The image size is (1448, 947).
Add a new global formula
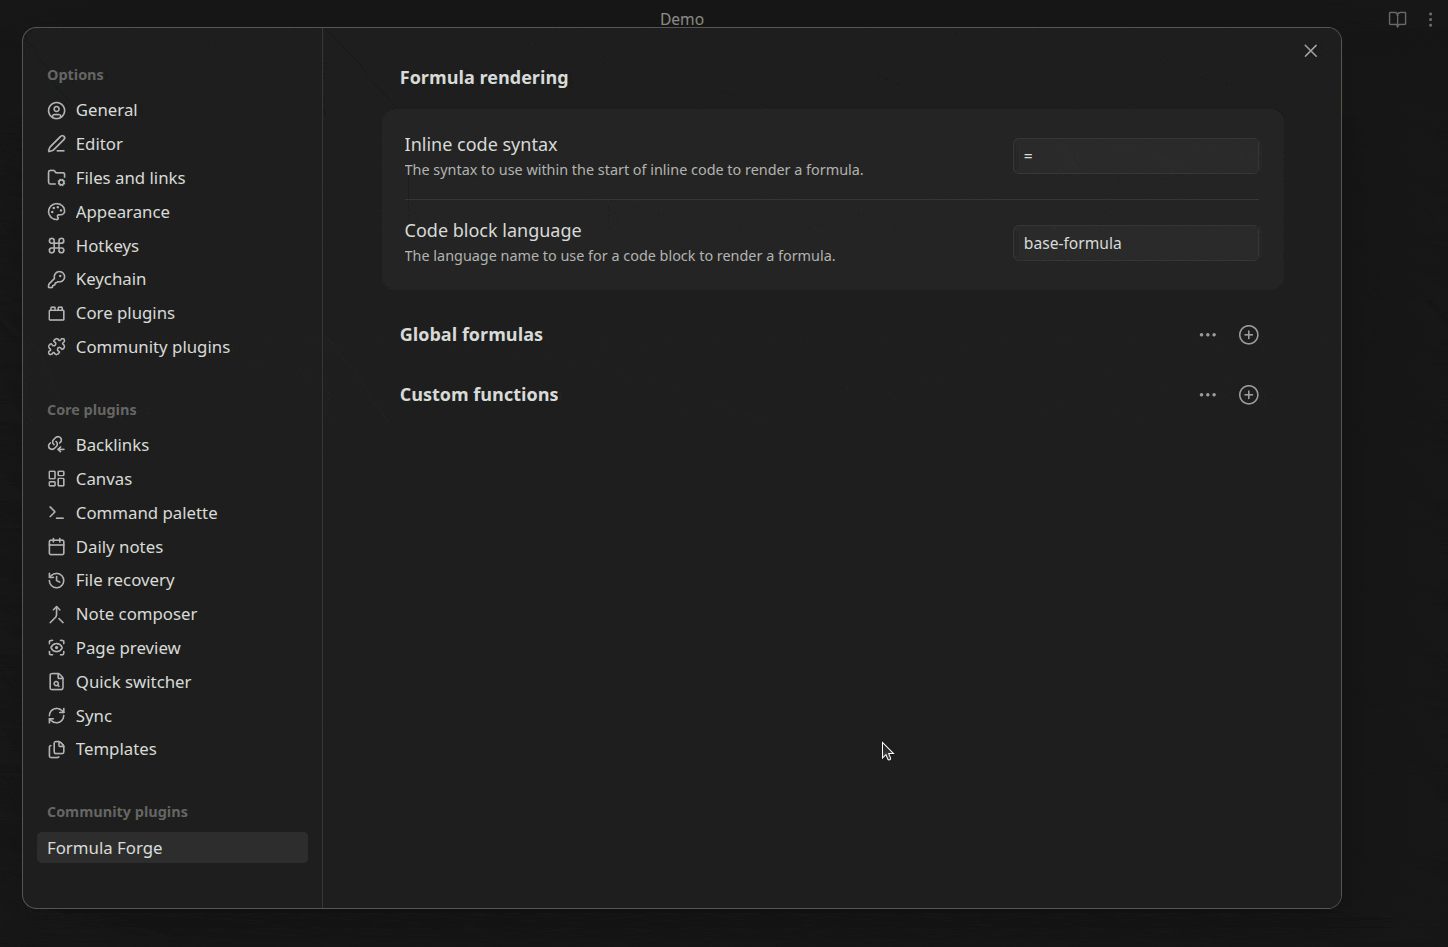(x=1248, y=335)
